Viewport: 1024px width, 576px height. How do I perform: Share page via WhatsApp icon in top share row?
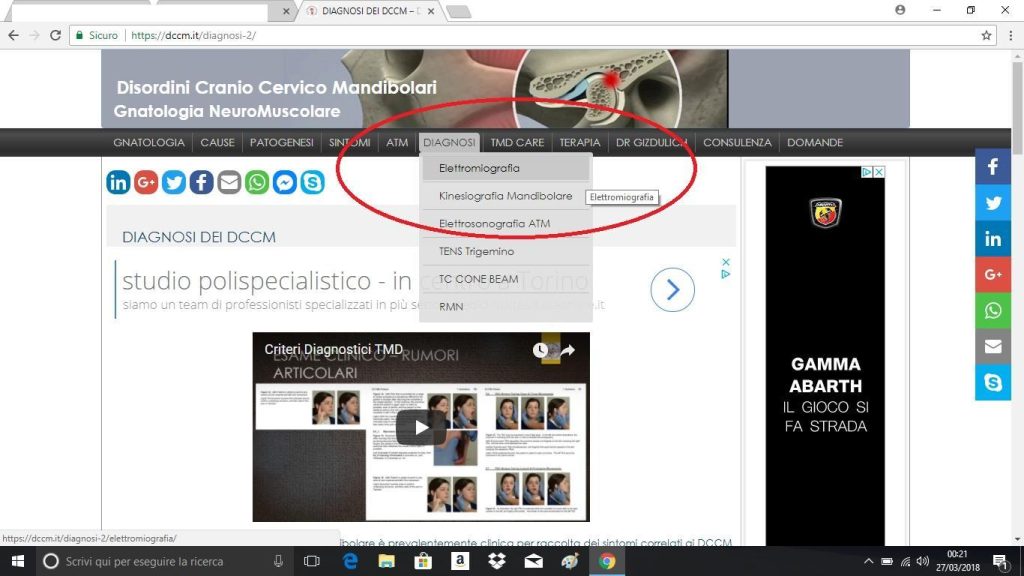click(x=257, y=182)
